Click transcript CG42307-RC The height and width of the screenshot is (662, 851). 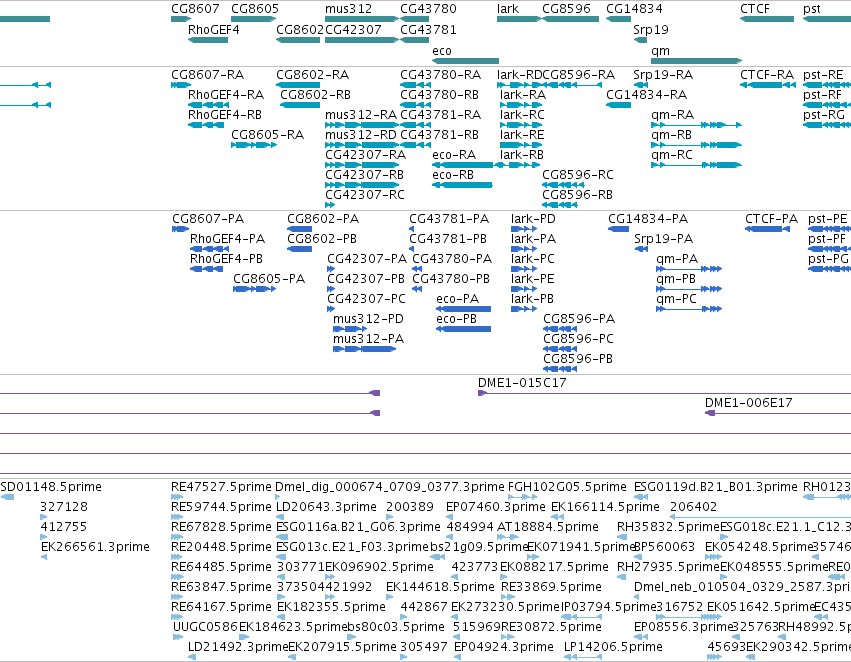coord(330,205)
